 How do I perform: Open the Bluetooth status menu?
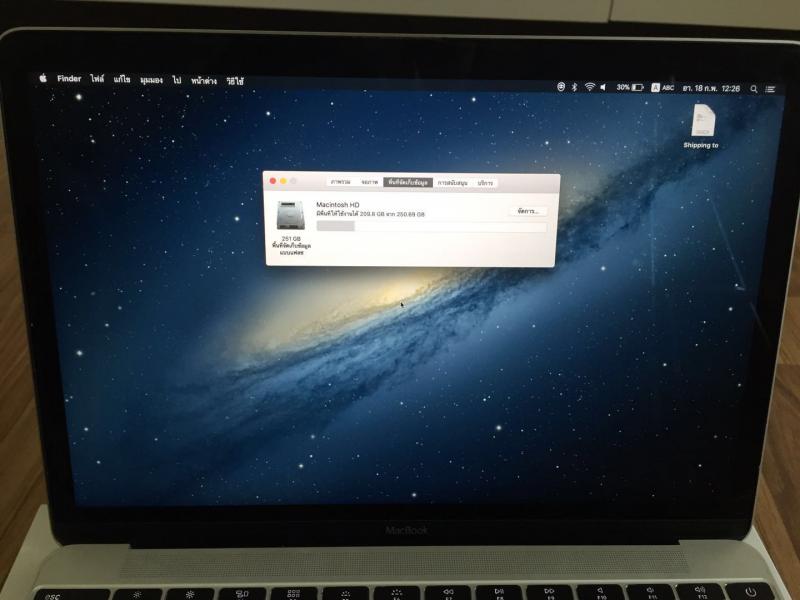(574, 87)
